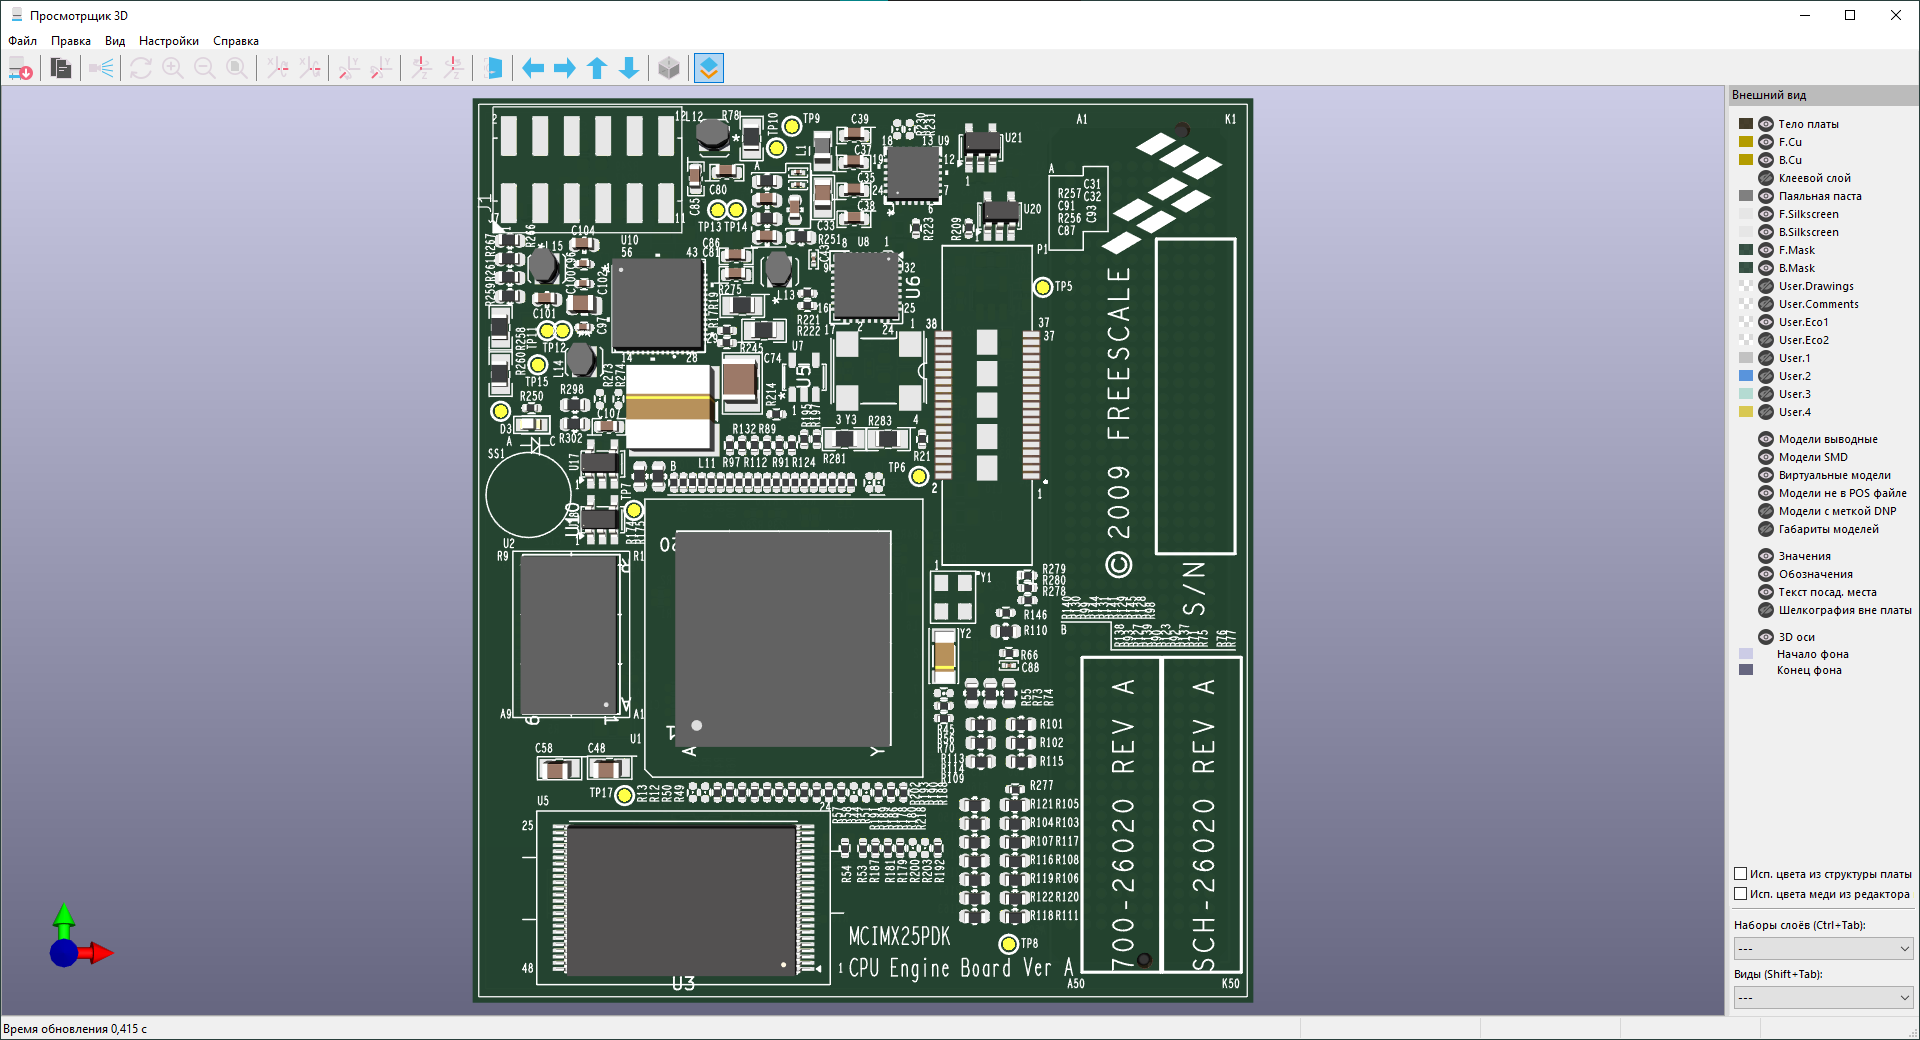The width and height of the screenshot is (1920, 1040).
Task: Click Тело платы color swatch
Action: [1746, 124]
